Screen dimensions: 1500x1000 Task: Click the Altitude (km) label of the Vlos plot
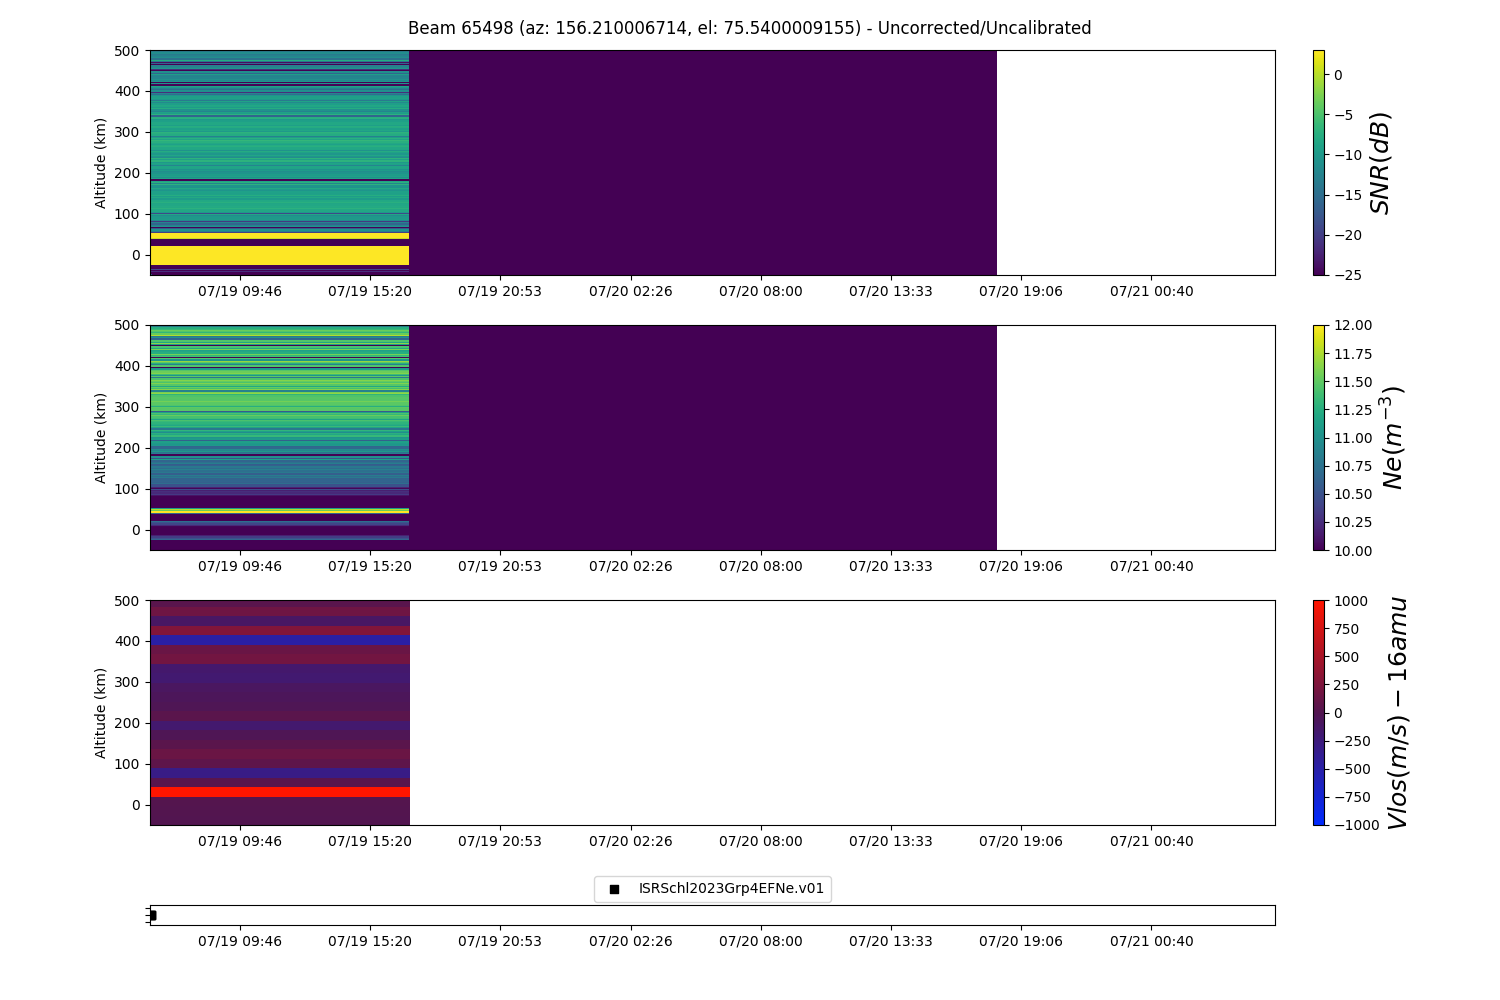(100, 712)
